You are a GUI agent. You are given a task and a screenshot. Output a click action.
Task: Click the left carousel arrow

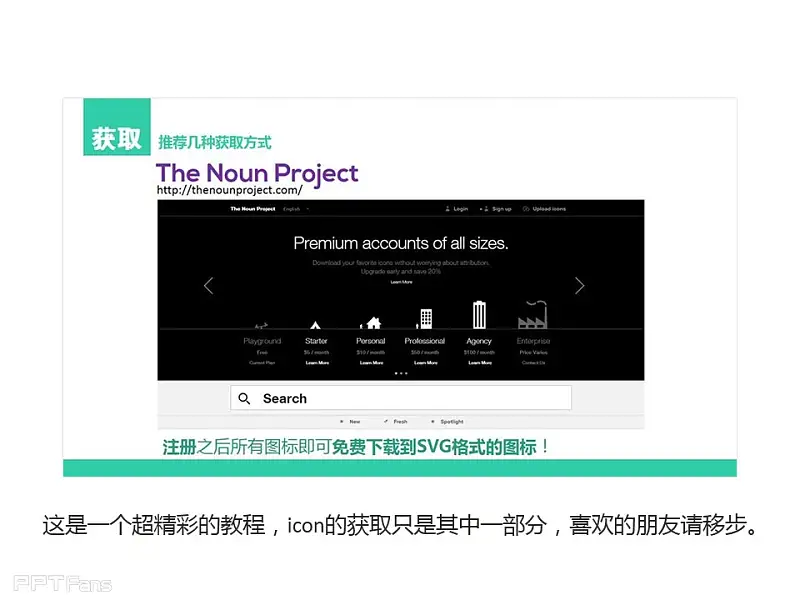(x=208, y=286)
